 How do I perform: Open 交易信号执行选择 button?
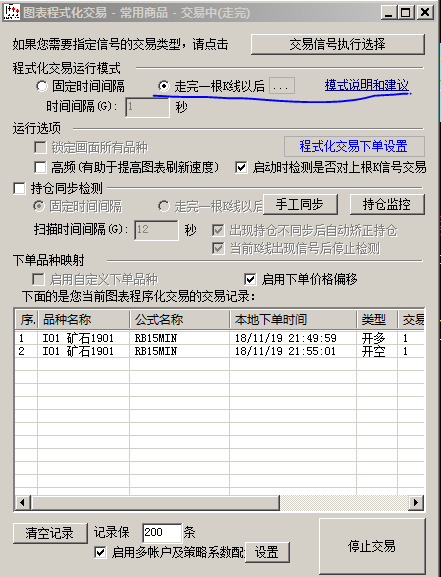[338, 45]
